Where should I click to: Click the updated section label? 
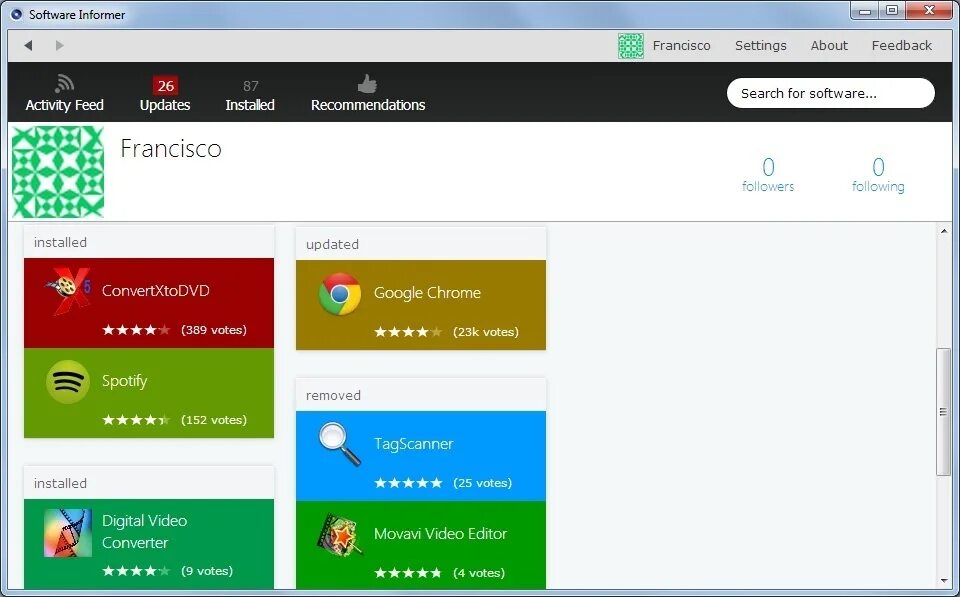[332, 244]
